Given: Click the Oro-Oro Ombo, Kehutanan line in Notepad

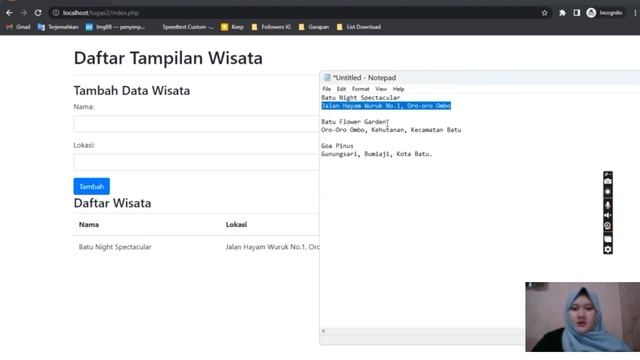Looking at the screenshot, I should [391, 130].
